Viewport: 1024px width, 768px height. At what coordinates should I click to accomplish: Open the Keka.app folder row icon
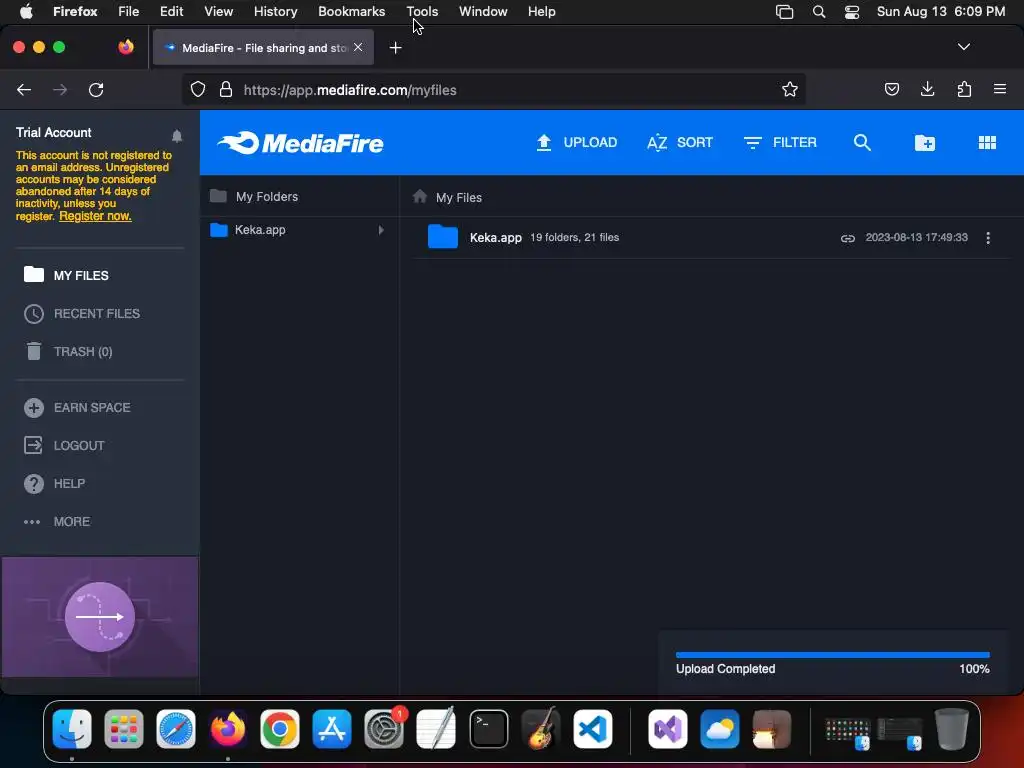[x=443, y=236]
